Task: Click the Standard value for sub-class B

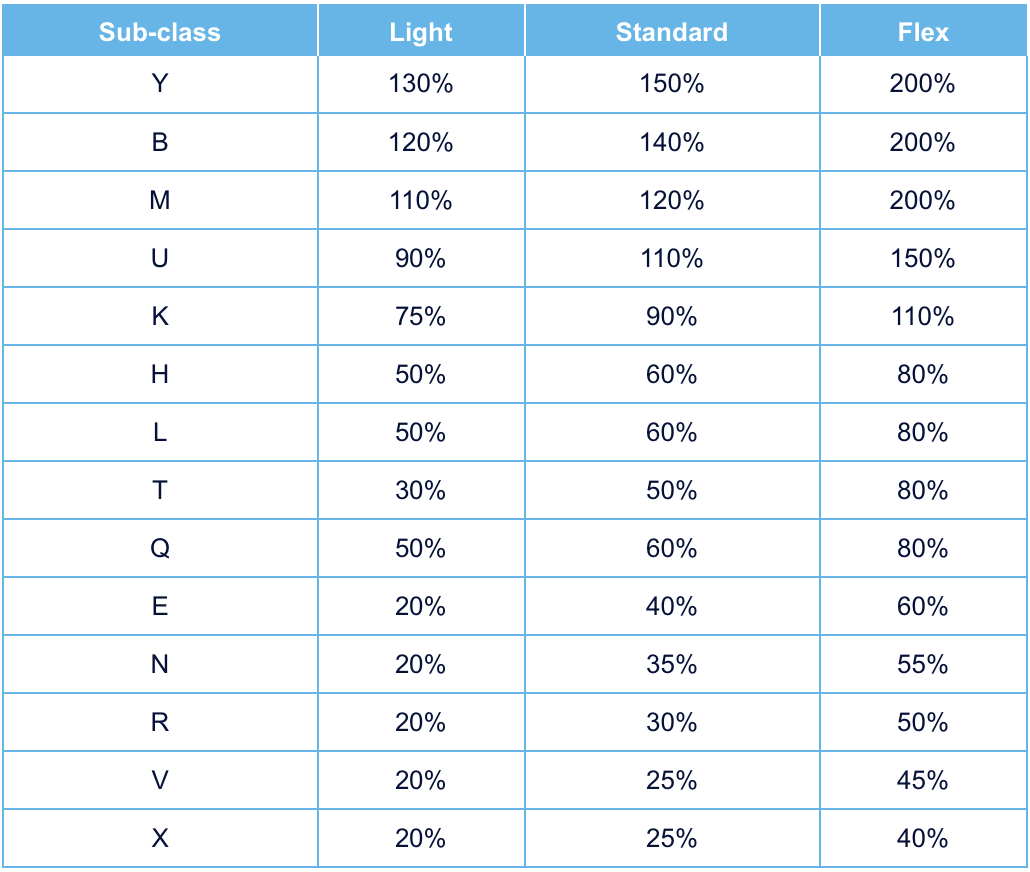Action: 672,142
